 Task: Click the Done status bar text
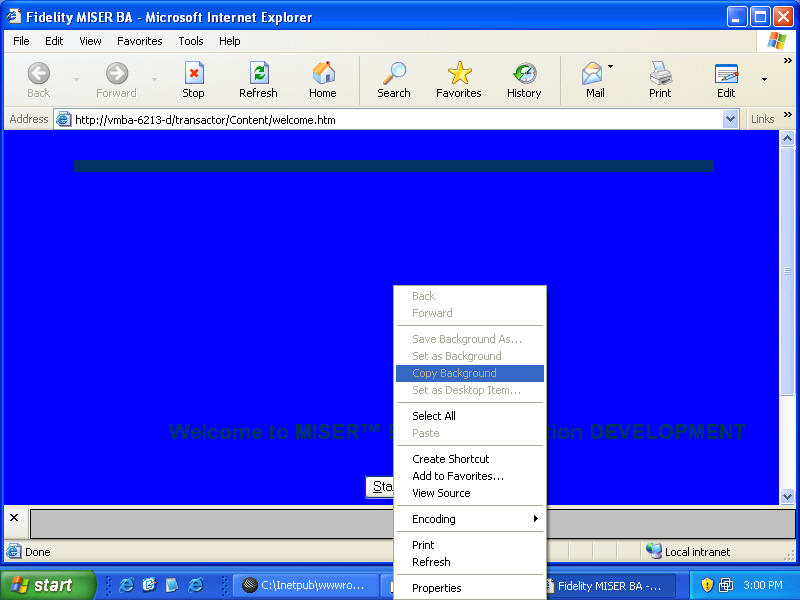pyautogui.click(x=38, y=552)
